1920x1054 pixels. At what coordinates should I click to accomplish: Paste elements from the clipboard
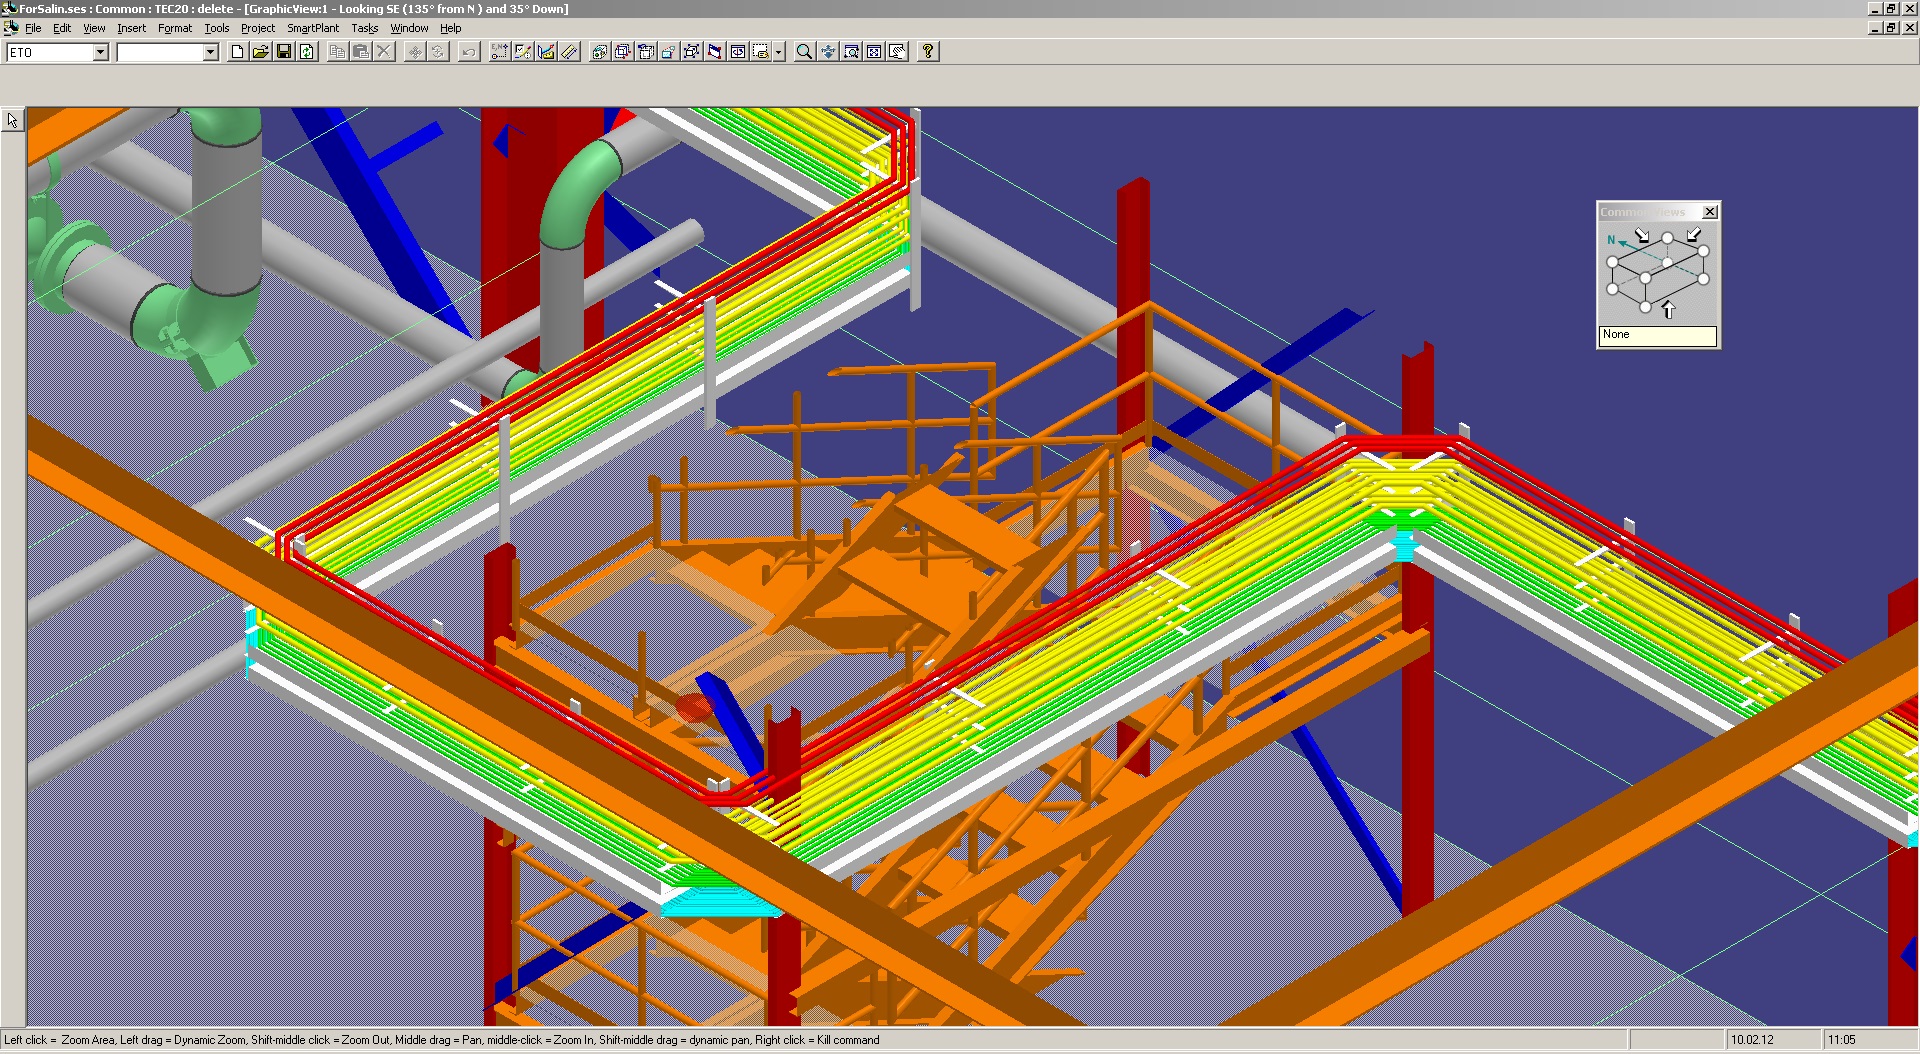point(360,52)
